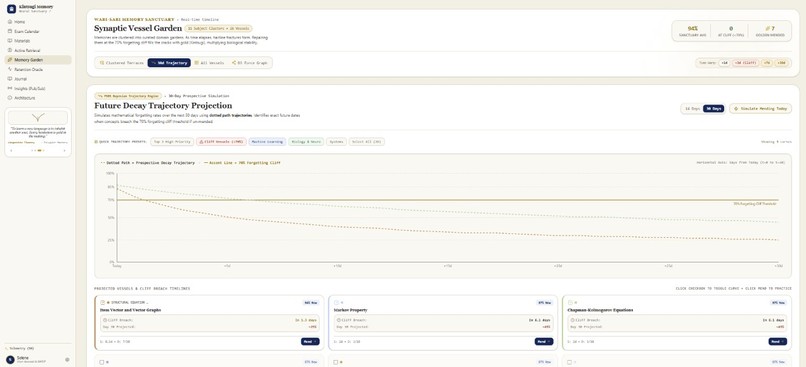Select the 14 Days projection range

[x=691, y=108]
